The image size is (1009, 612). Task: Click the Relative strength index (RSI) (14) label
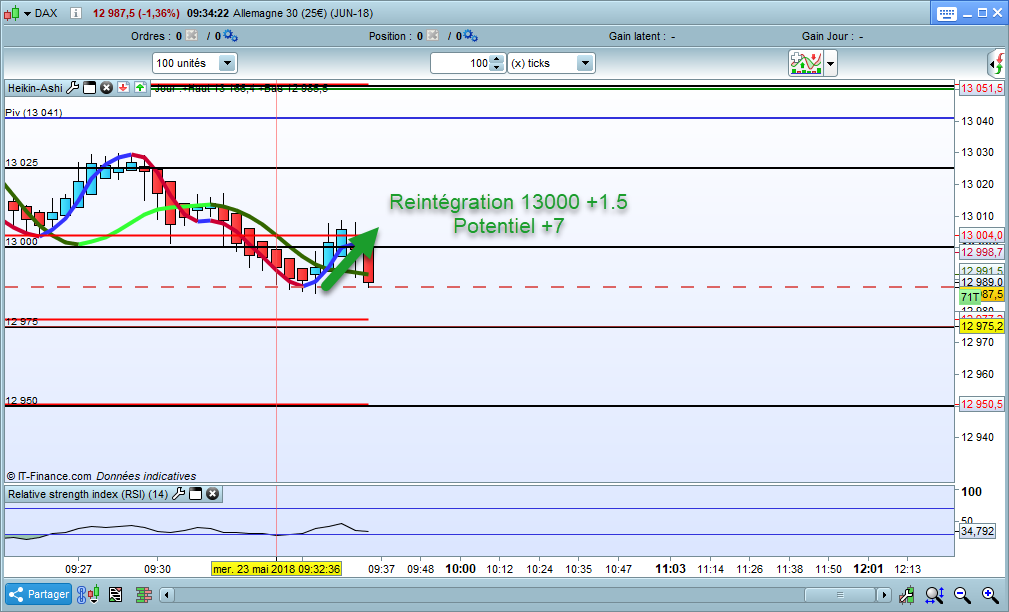pyautogui.click(x=88, y=494)
